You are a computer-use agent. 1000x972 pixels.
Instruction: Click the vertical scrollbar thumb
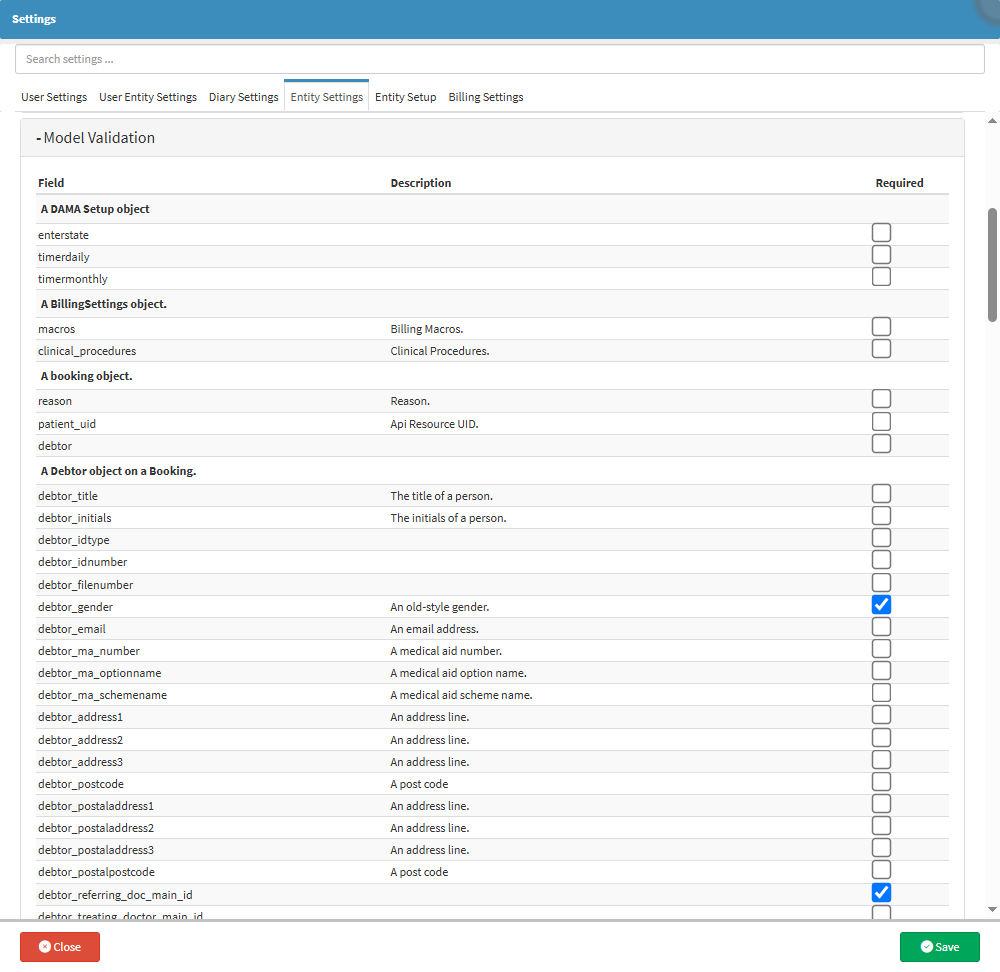click(x=992, y=265)
